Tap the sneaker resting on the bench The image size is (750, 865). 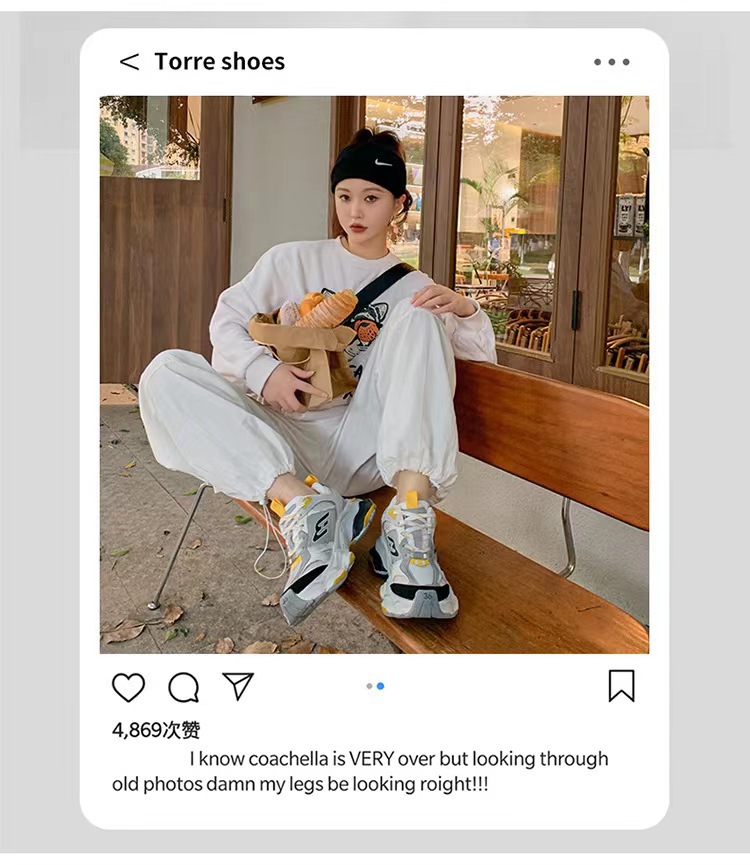[412, 557]
